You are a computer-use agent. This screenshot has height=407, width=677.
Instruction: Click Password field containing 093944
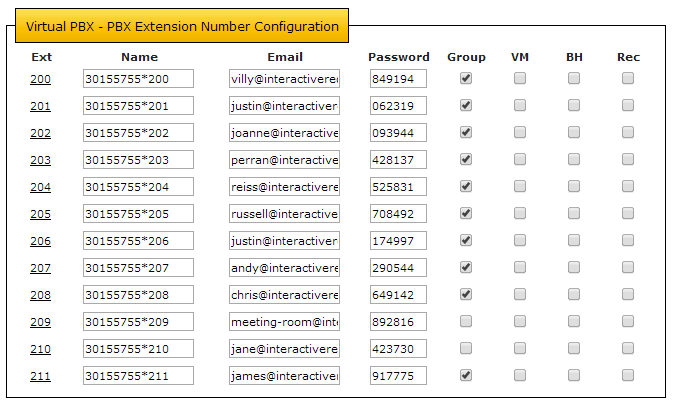(x=399, y=133)
